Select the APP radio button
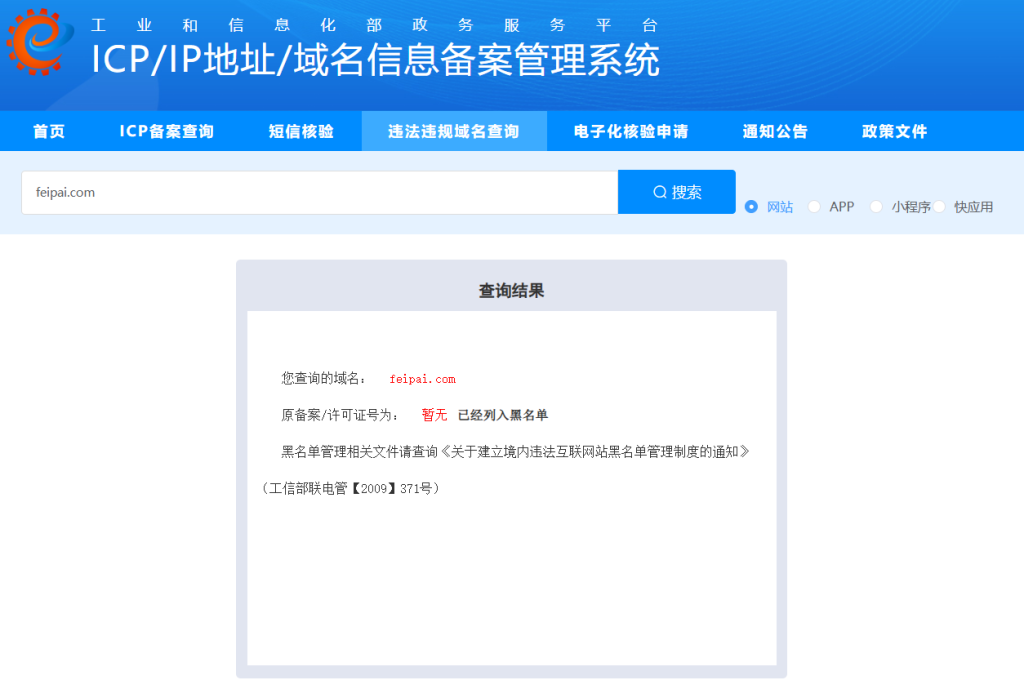The width and height of the screenshot is (1024, 689). [x=814, y=206]
